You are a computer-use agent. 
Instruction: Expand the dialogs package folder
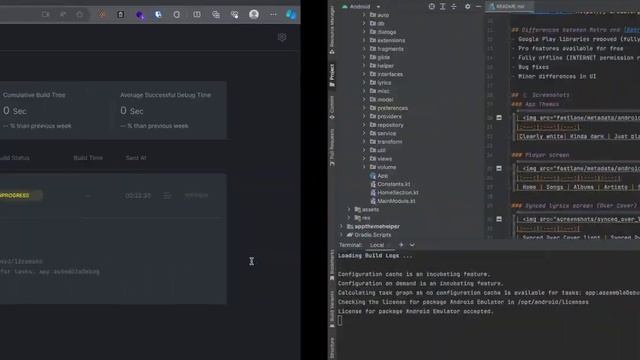(364, 32)
